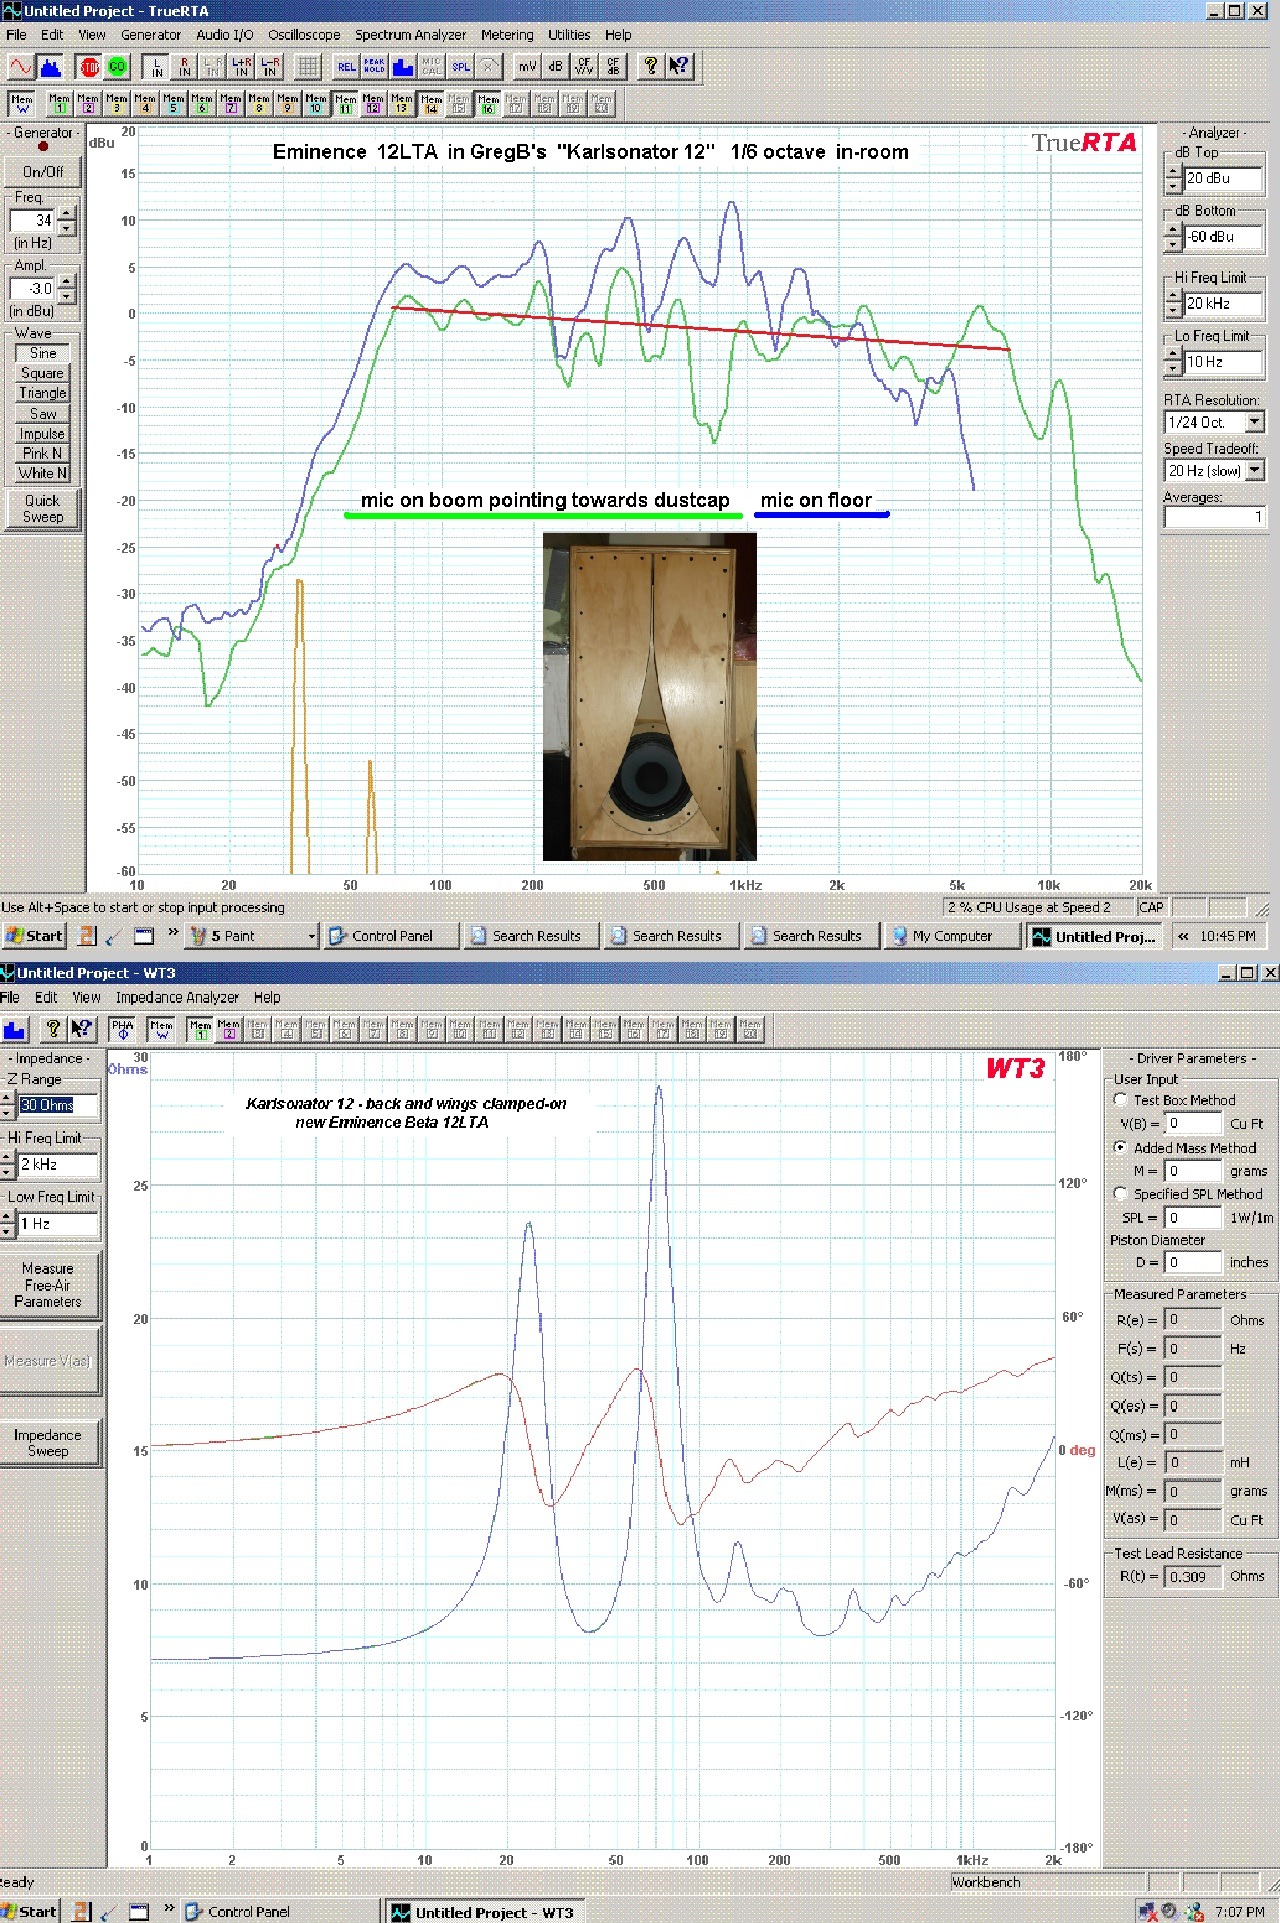1280x1923 pixels.
Task: Select R IN input icon
Action: (185, 67)
